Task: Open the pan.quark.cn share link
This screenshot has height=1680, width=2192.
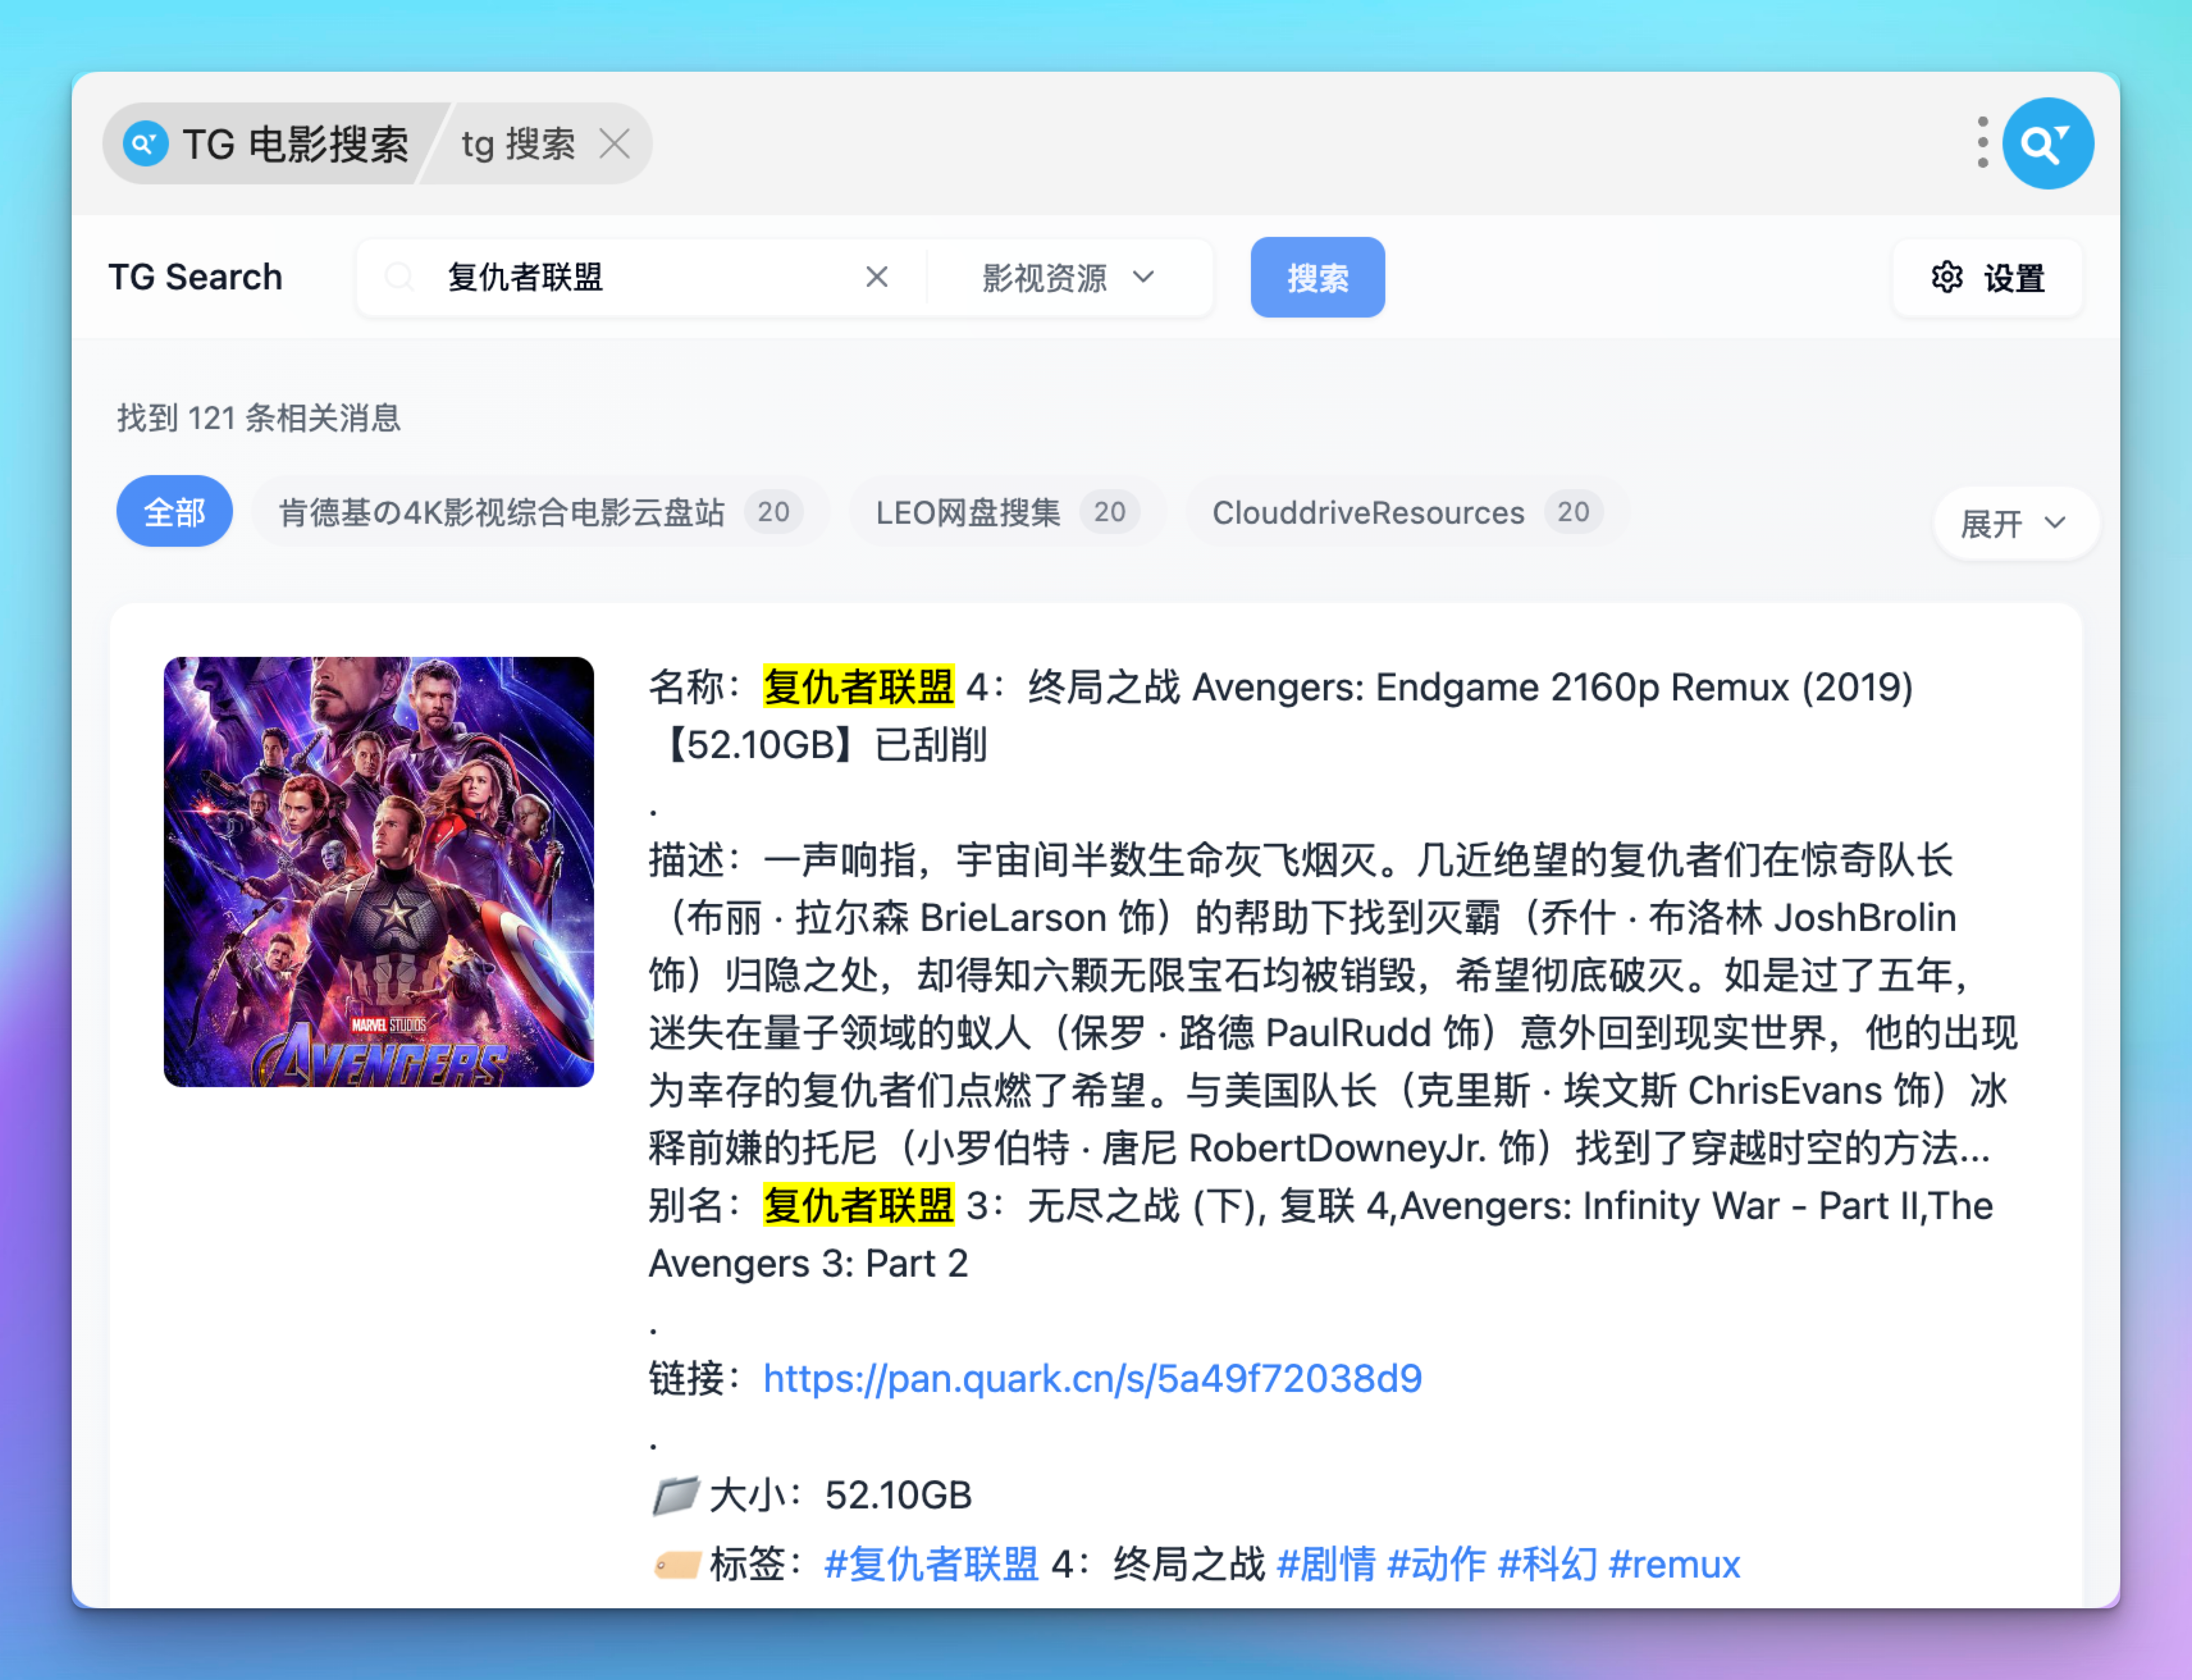Action: (1092, 1379)
